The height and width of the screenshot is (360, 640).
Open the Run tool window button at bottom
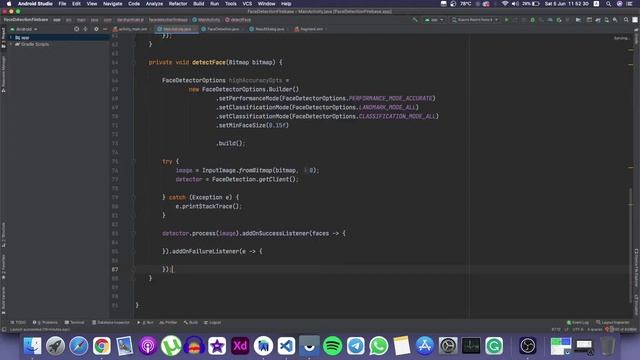[x=145, y=322]
